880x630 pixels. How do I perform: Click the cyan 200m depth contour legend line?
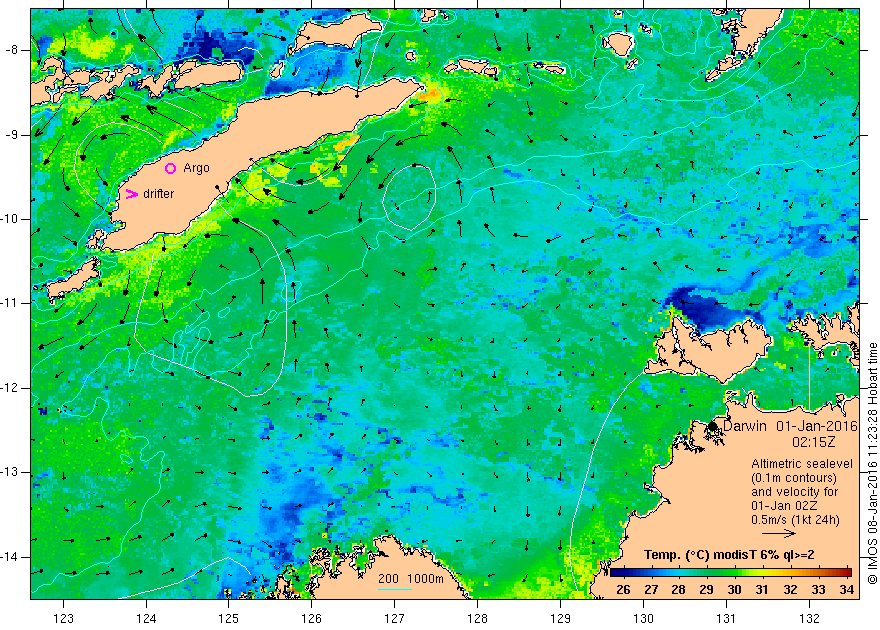(x=395, y=589)
